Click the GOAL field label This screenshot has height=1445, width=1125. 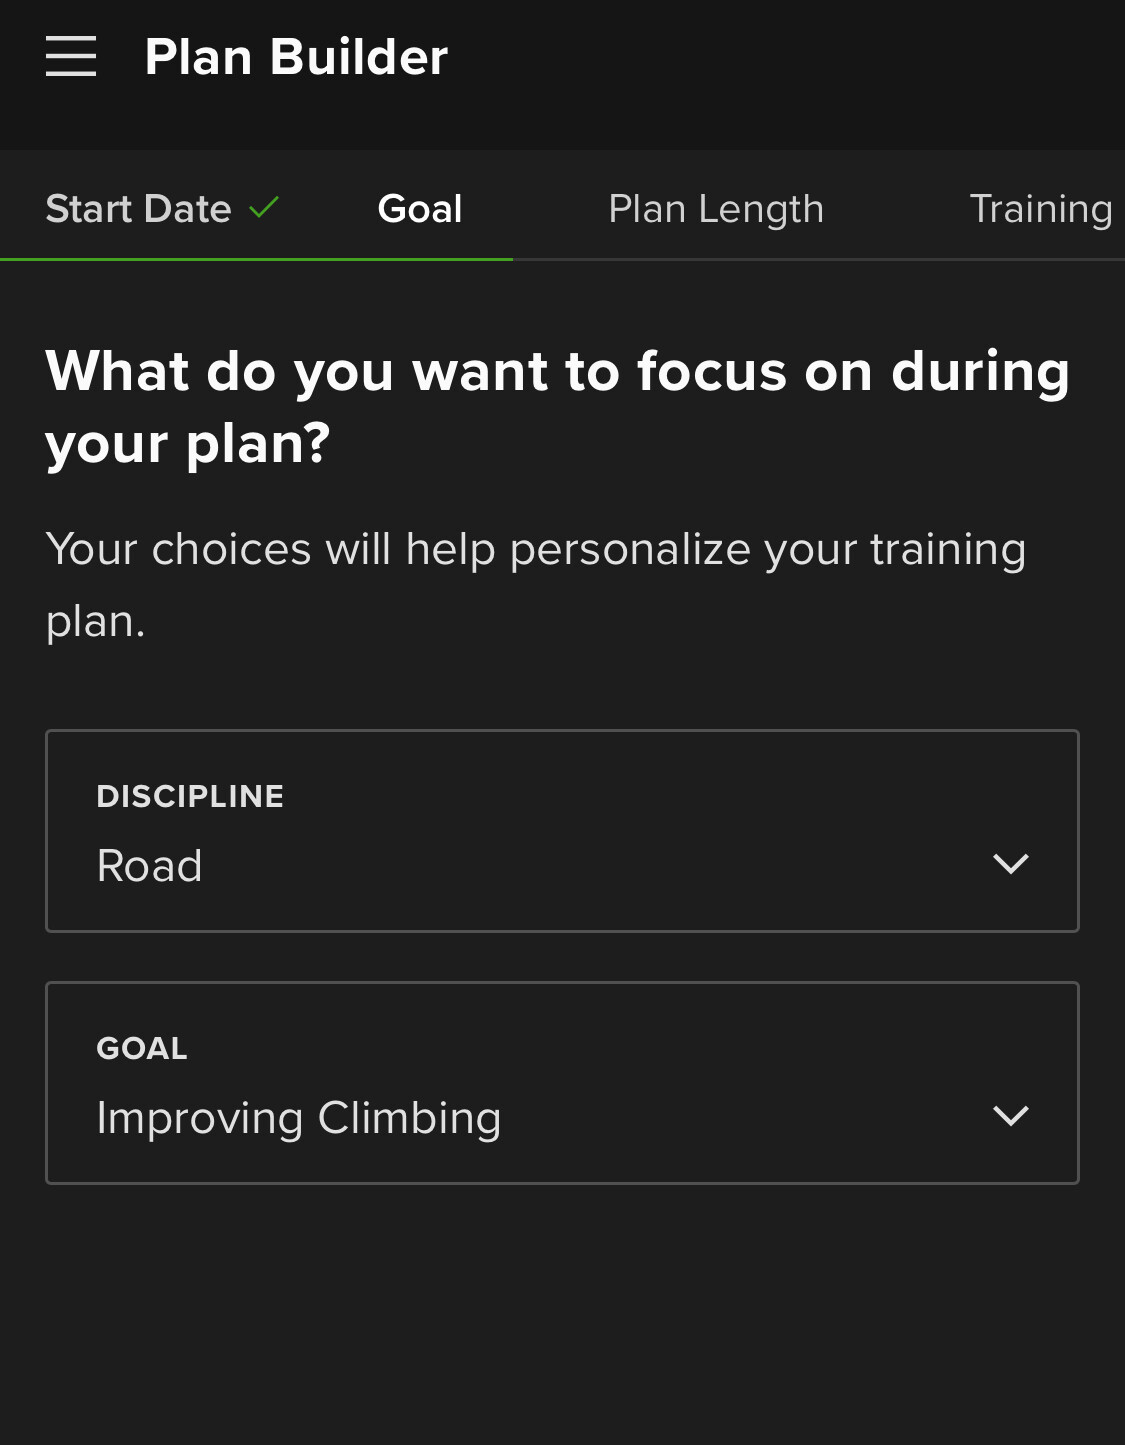pyautogui.click(x=142, y=1048)
